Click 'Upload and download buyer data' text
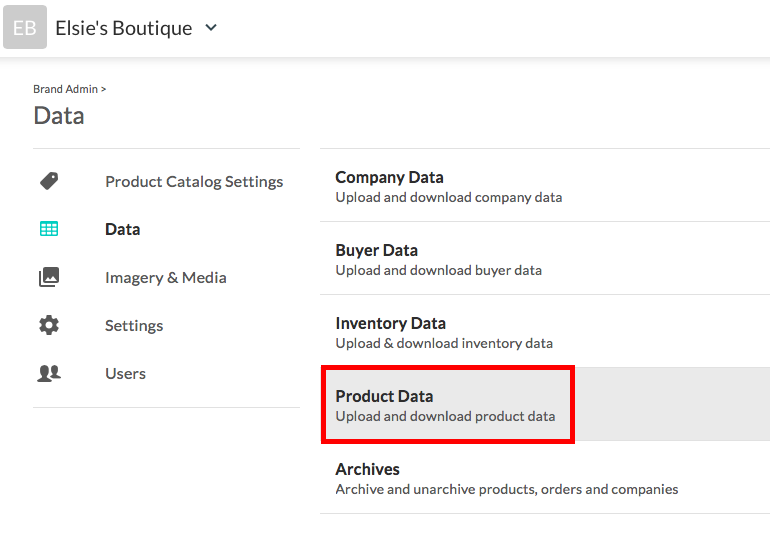The width and height of the screenshot is (770, 554). tap(439, 271)
